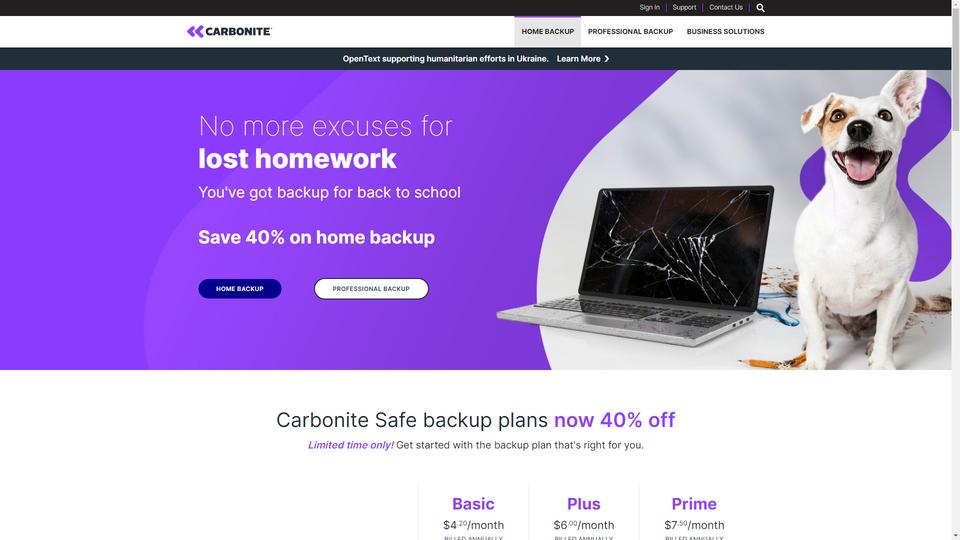Click the Carbonite logo
Screen dimensions: 960x540
coord(229,31)
